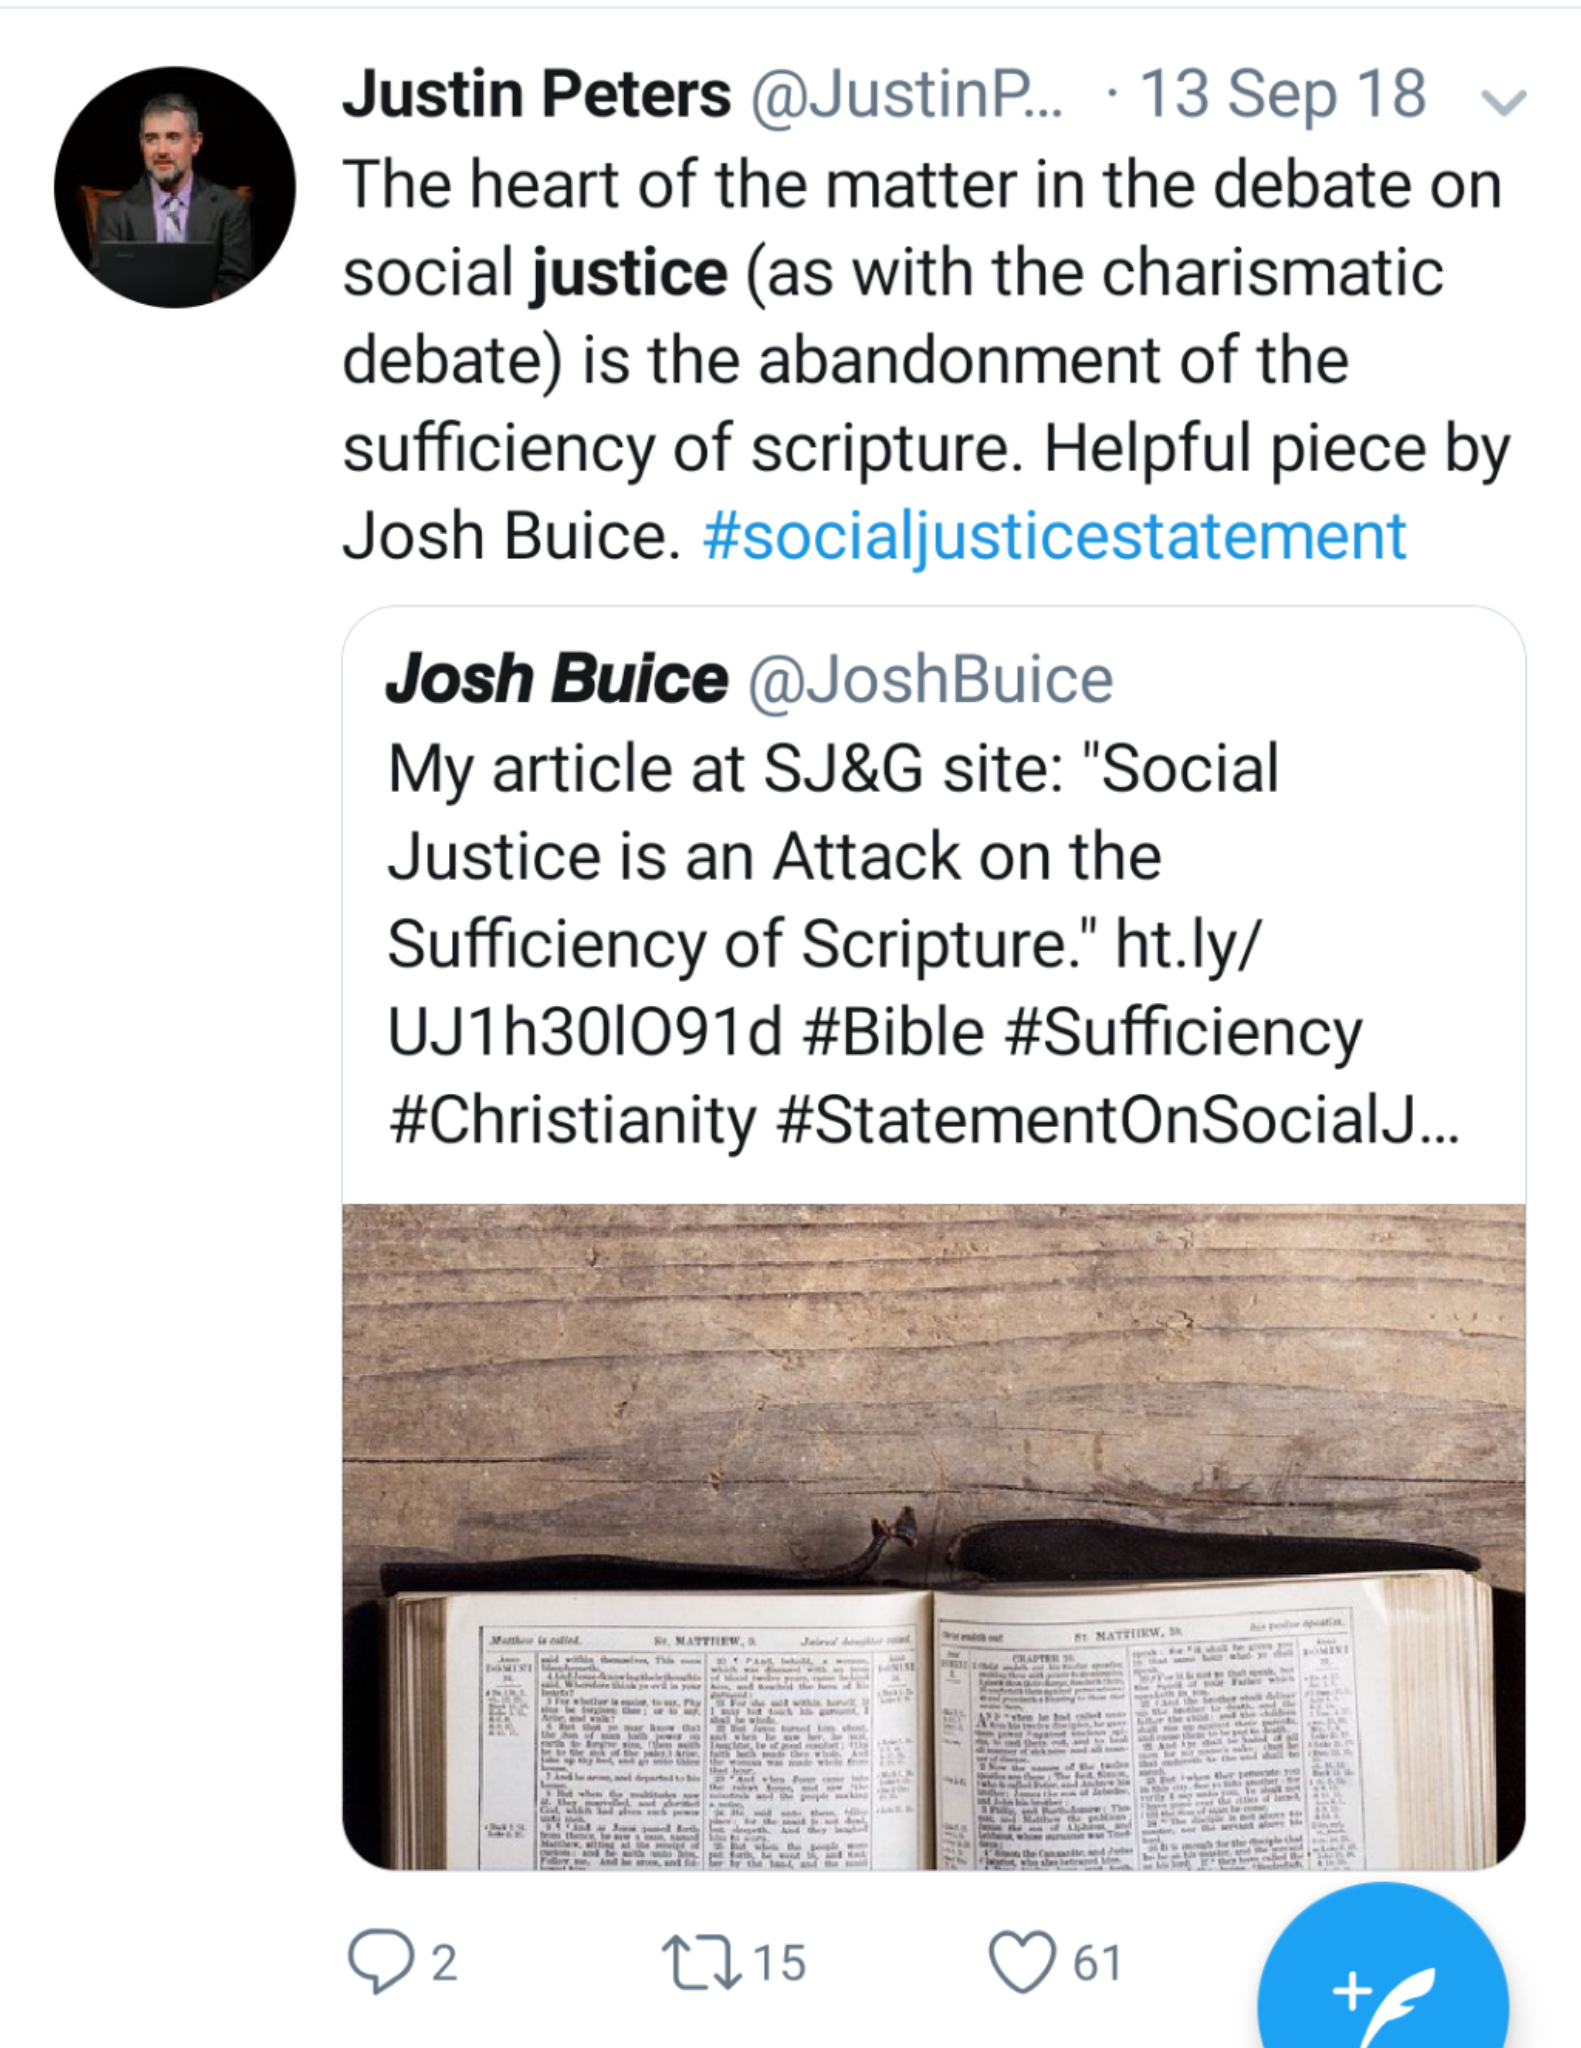Expand the tweet options chevron

click(1501, 101)
